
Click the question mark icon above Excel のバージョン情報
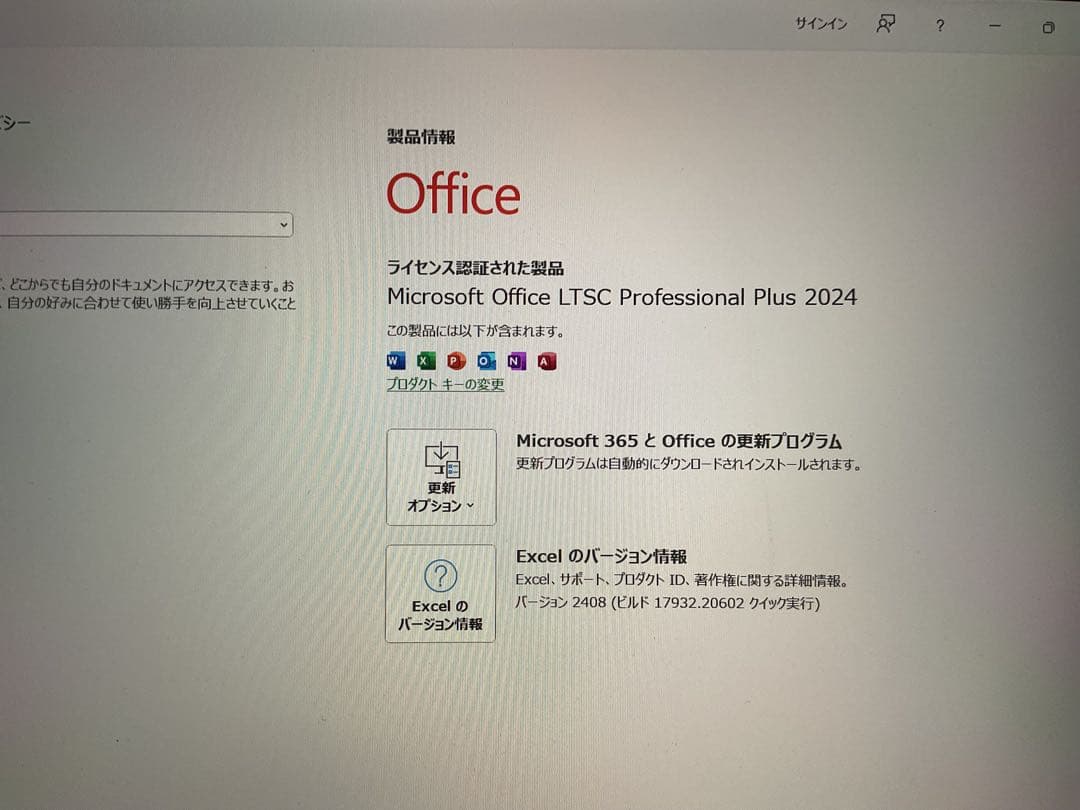click(439, 577)
